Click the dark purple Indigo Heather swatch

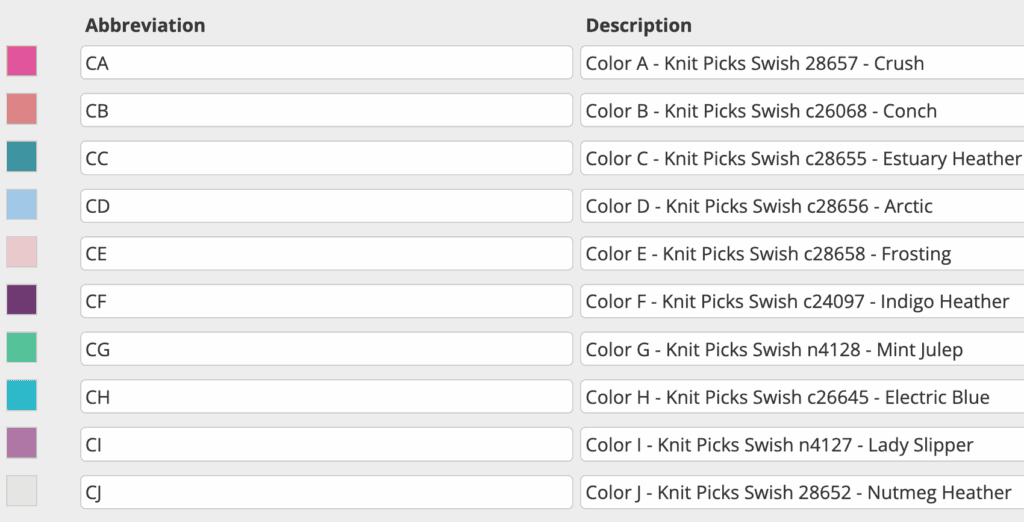pos(22,300)
